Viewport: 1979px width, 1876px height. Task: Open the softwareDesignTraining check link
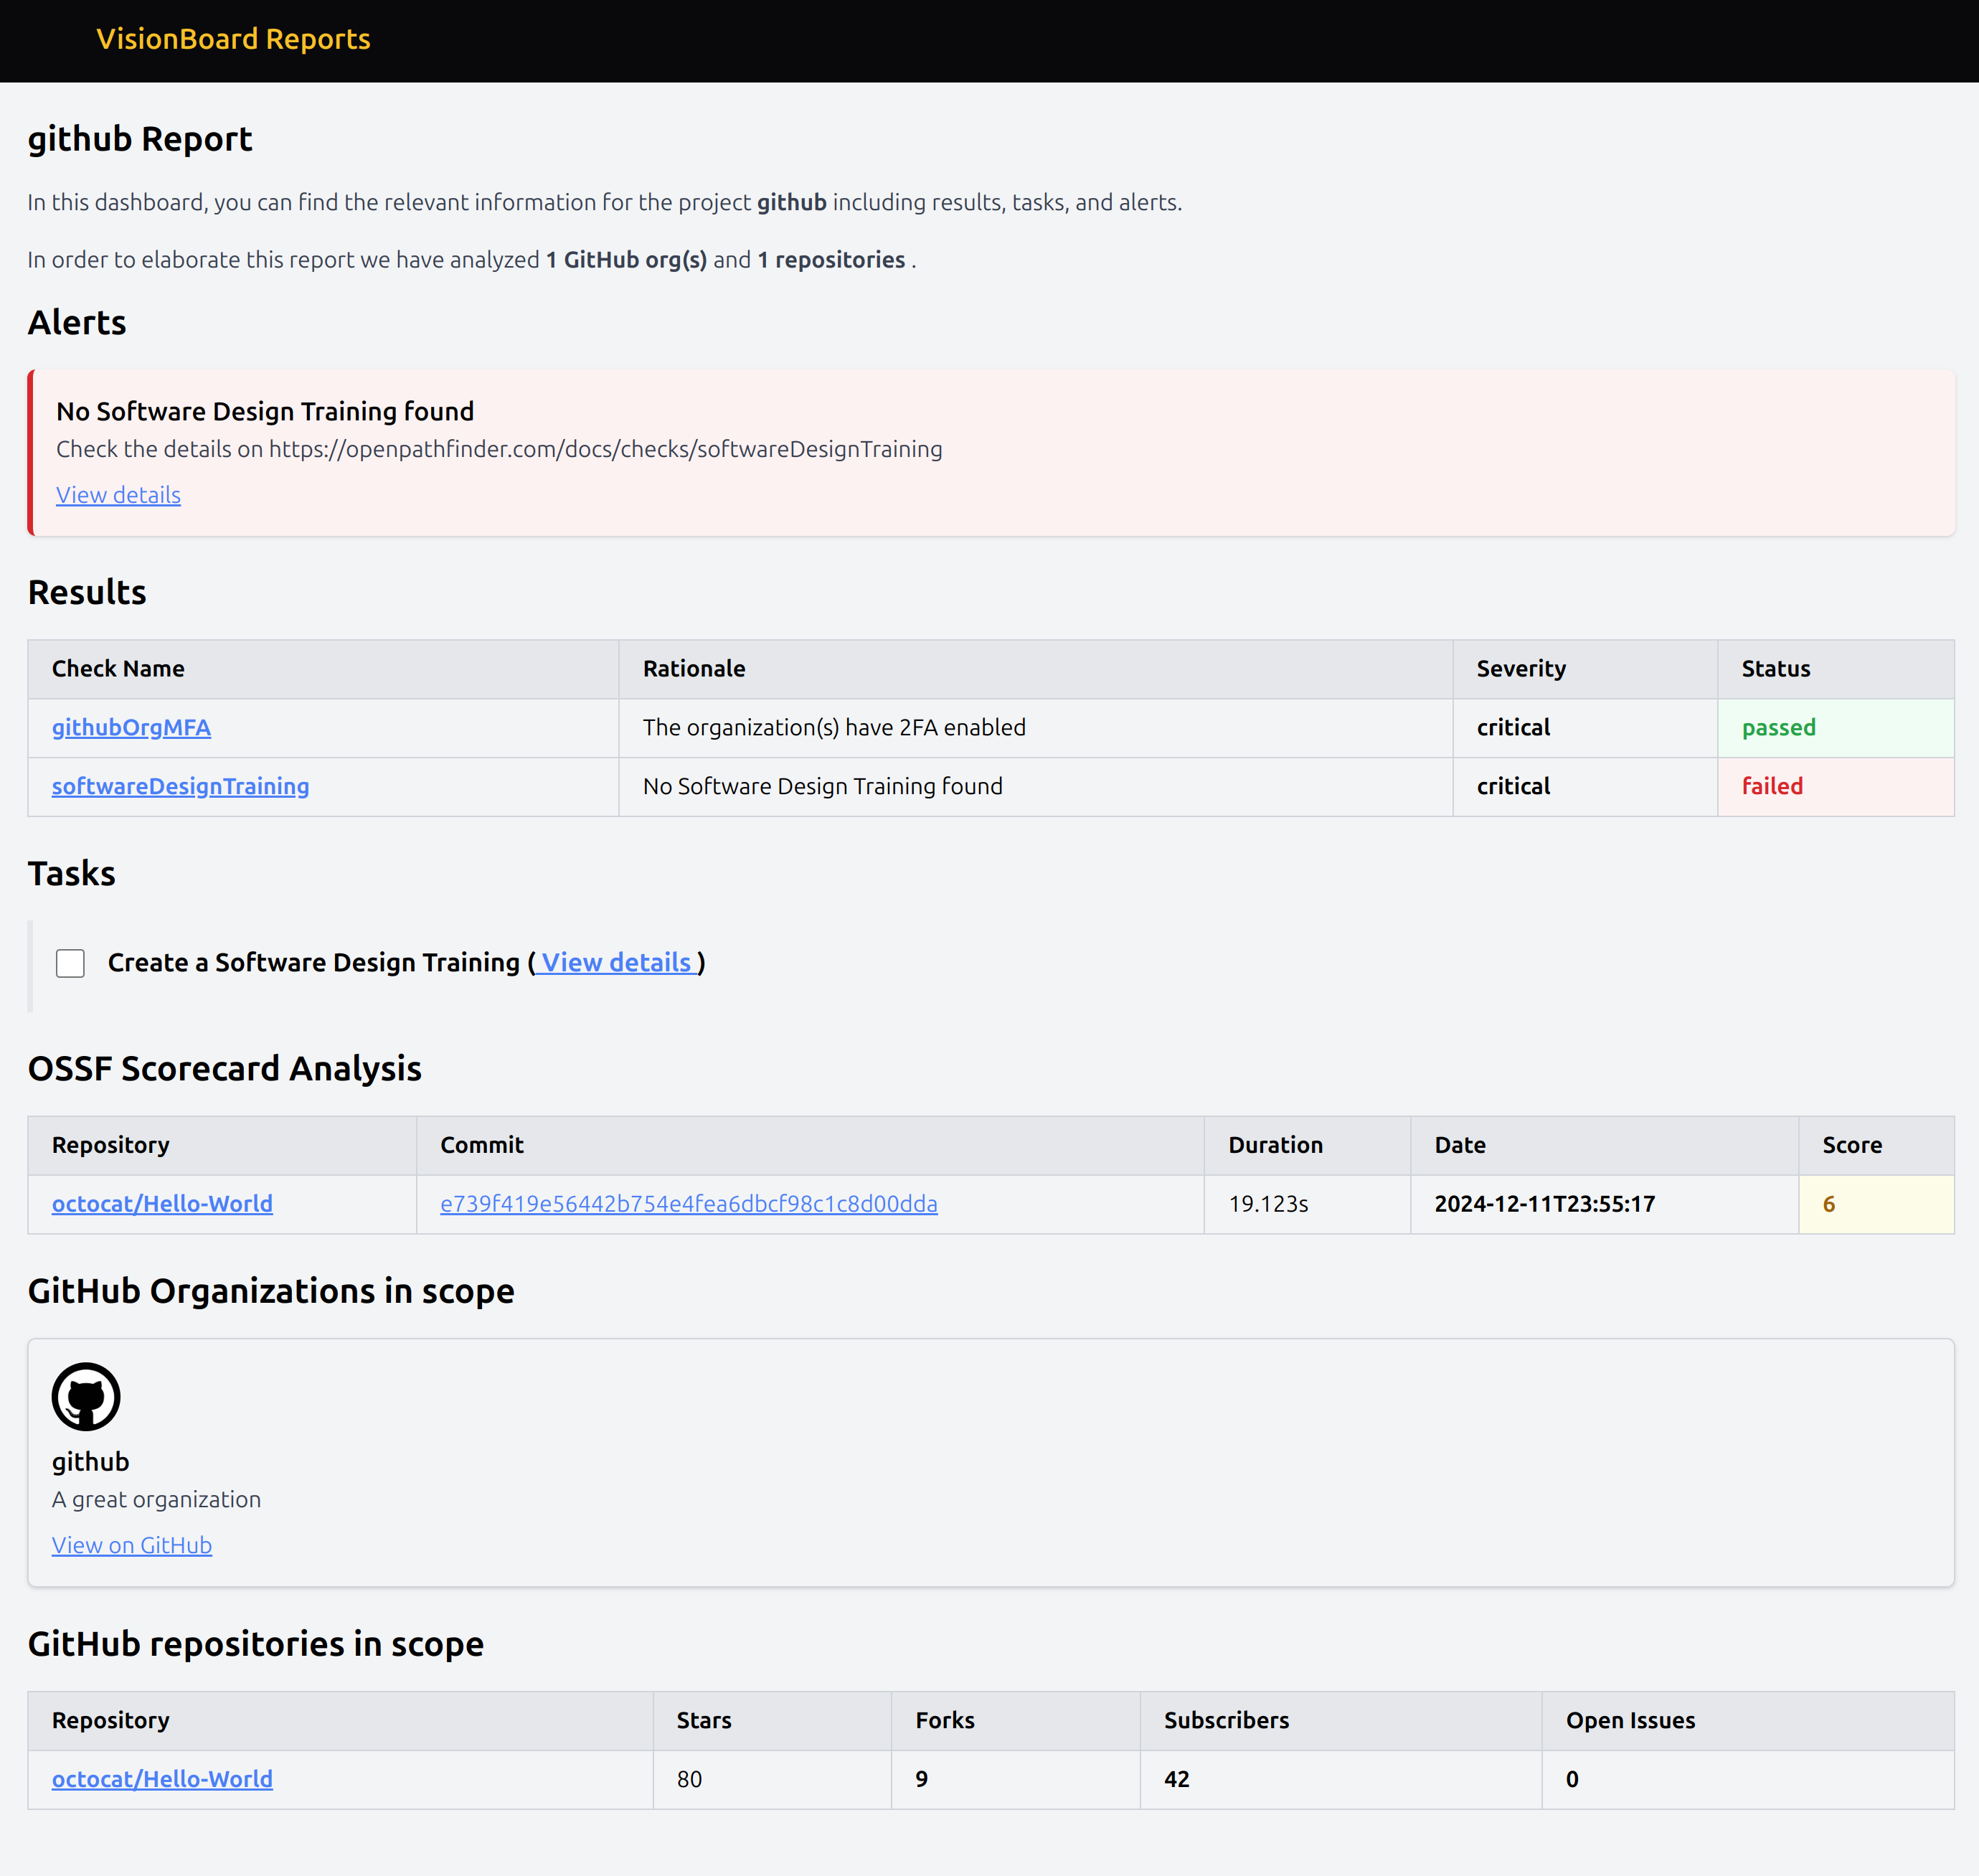click(180, 786)
